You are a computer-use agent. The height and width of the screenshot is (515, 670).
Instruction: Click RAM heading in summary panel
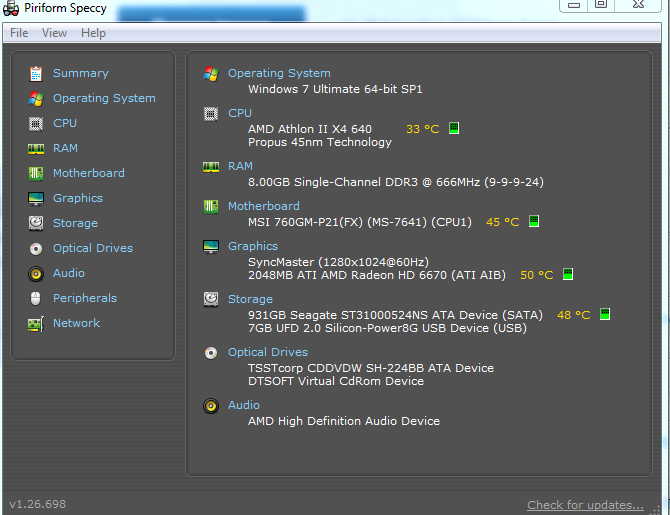[240, 166]
